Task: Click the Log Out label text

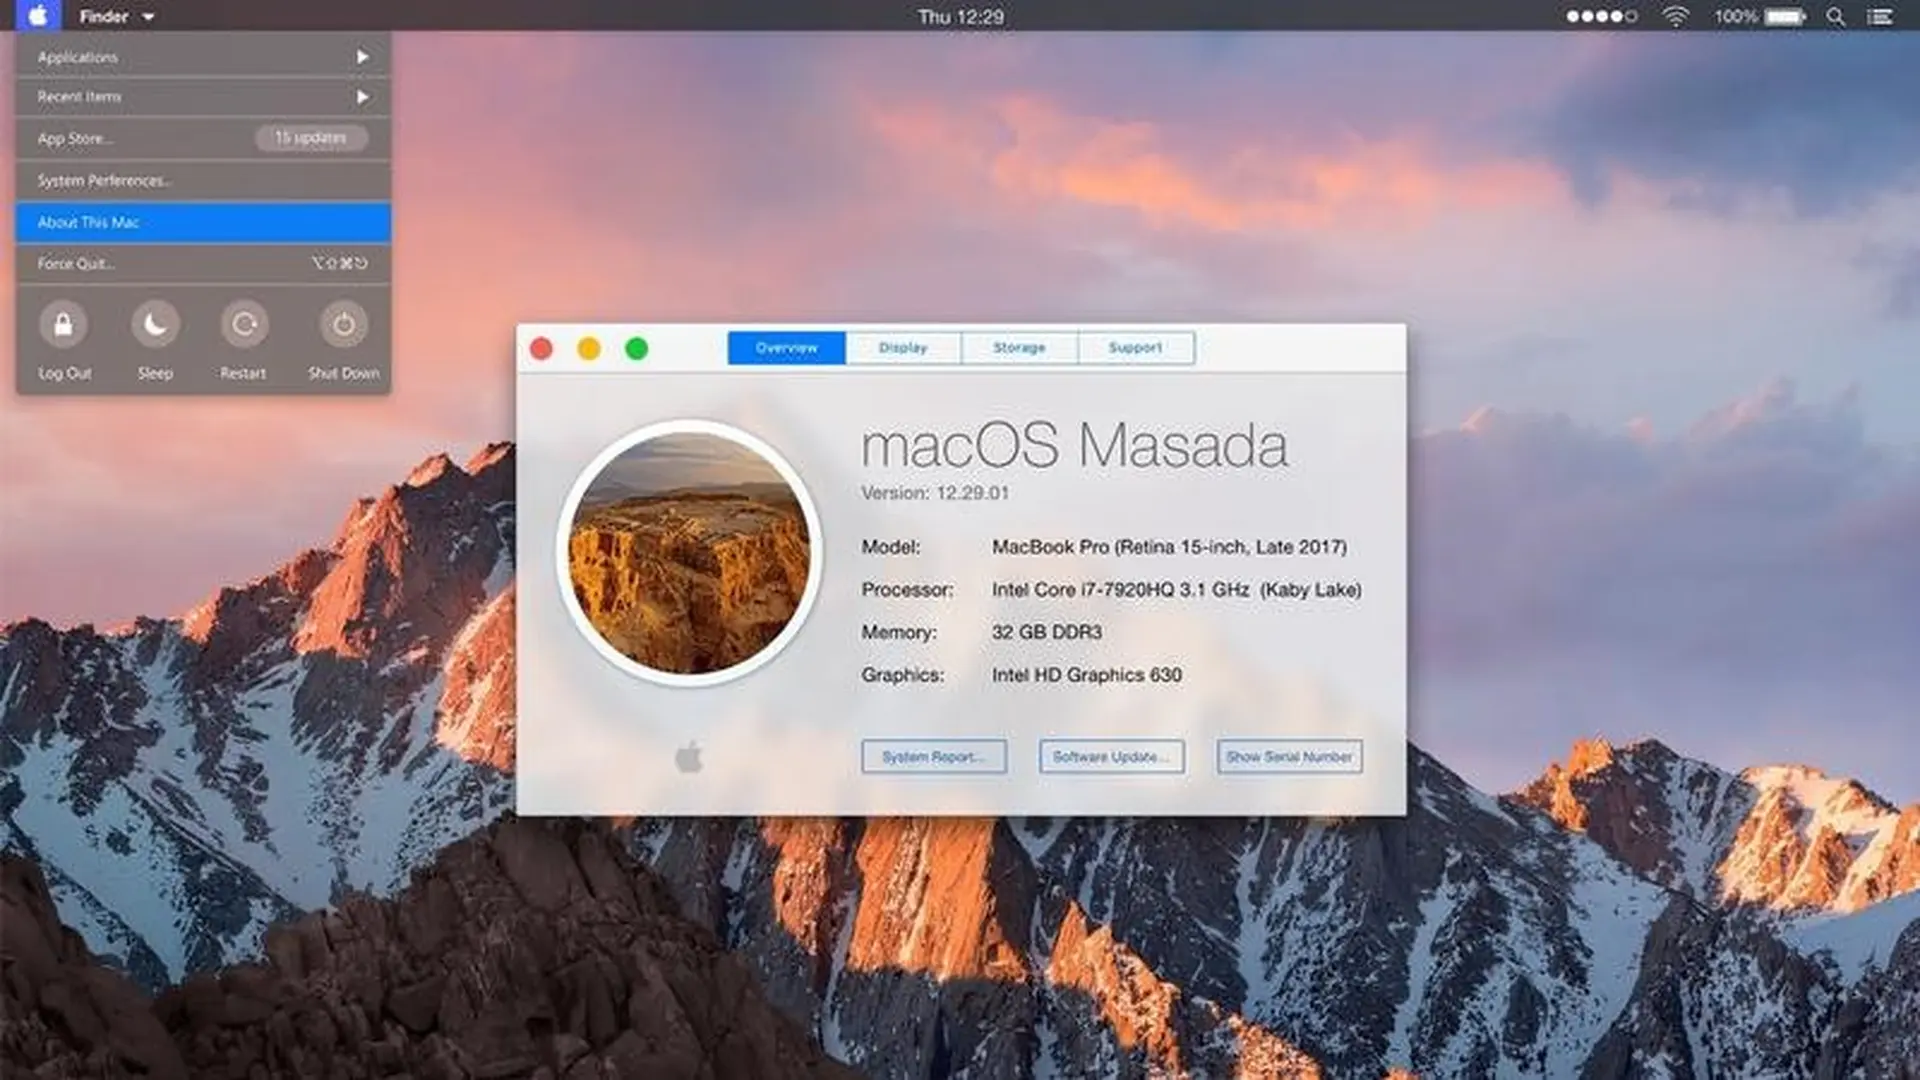Action: [x=65, y=373]
